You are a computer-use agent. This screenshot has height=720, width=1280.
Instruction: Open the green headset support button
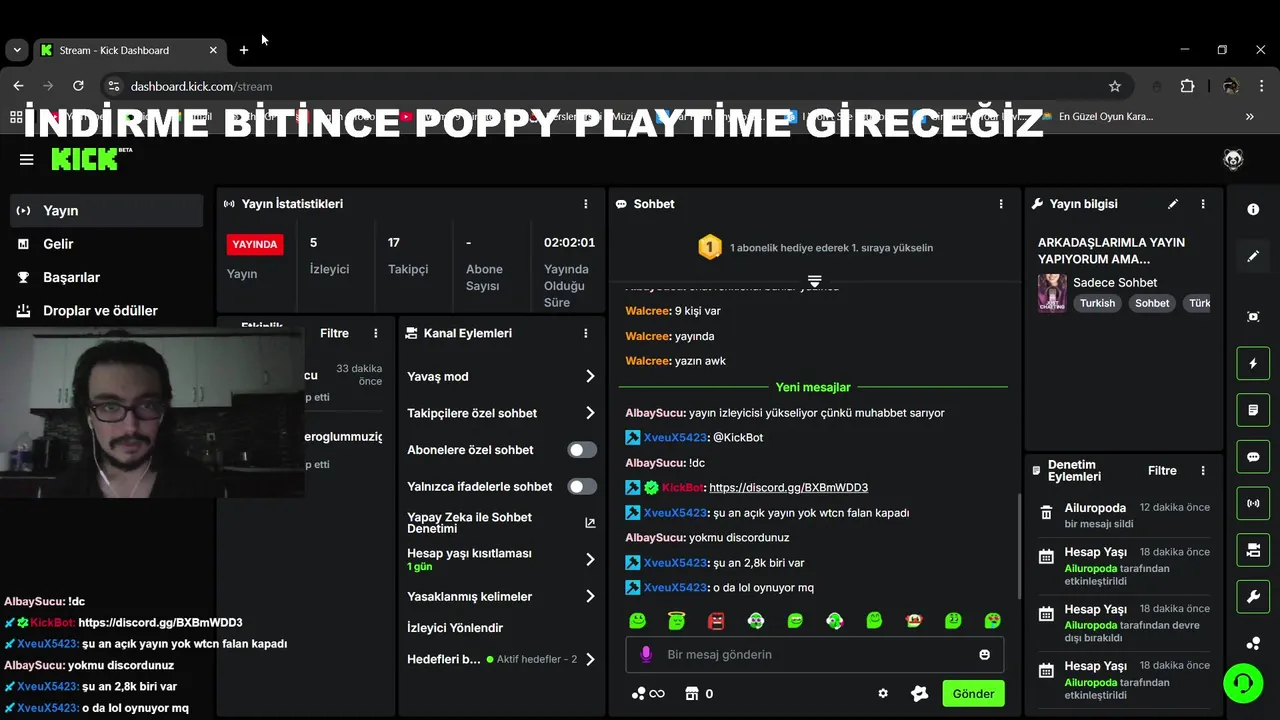tap(1243, 683)
